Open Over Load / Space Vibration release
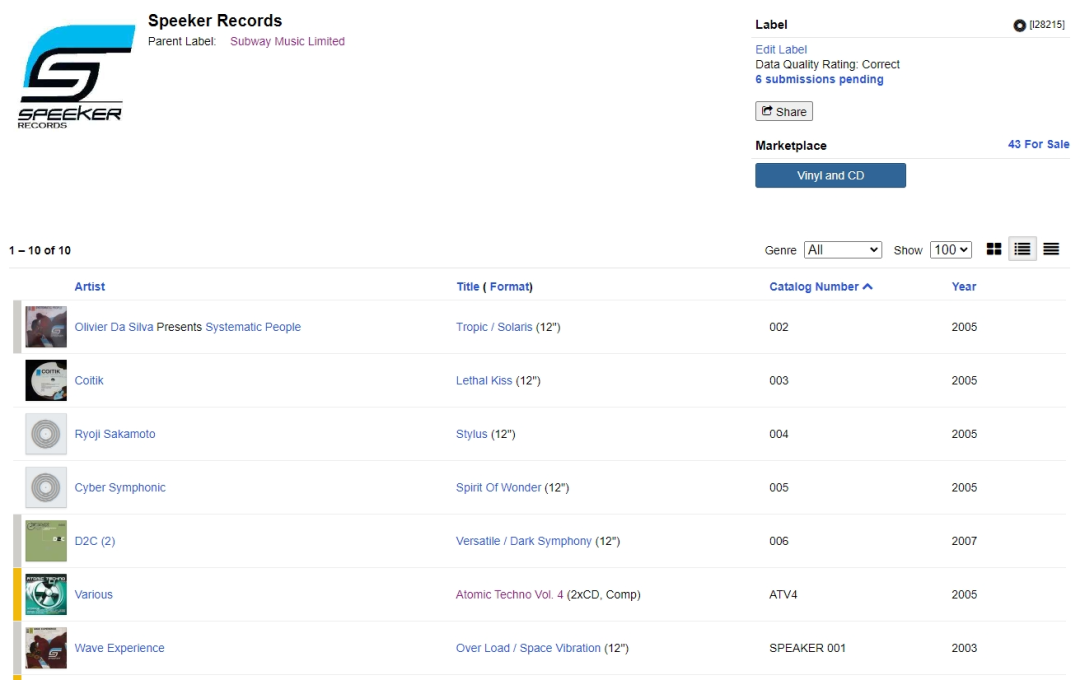Screen dimensions: 1080x680 click(x=528, y=648)
